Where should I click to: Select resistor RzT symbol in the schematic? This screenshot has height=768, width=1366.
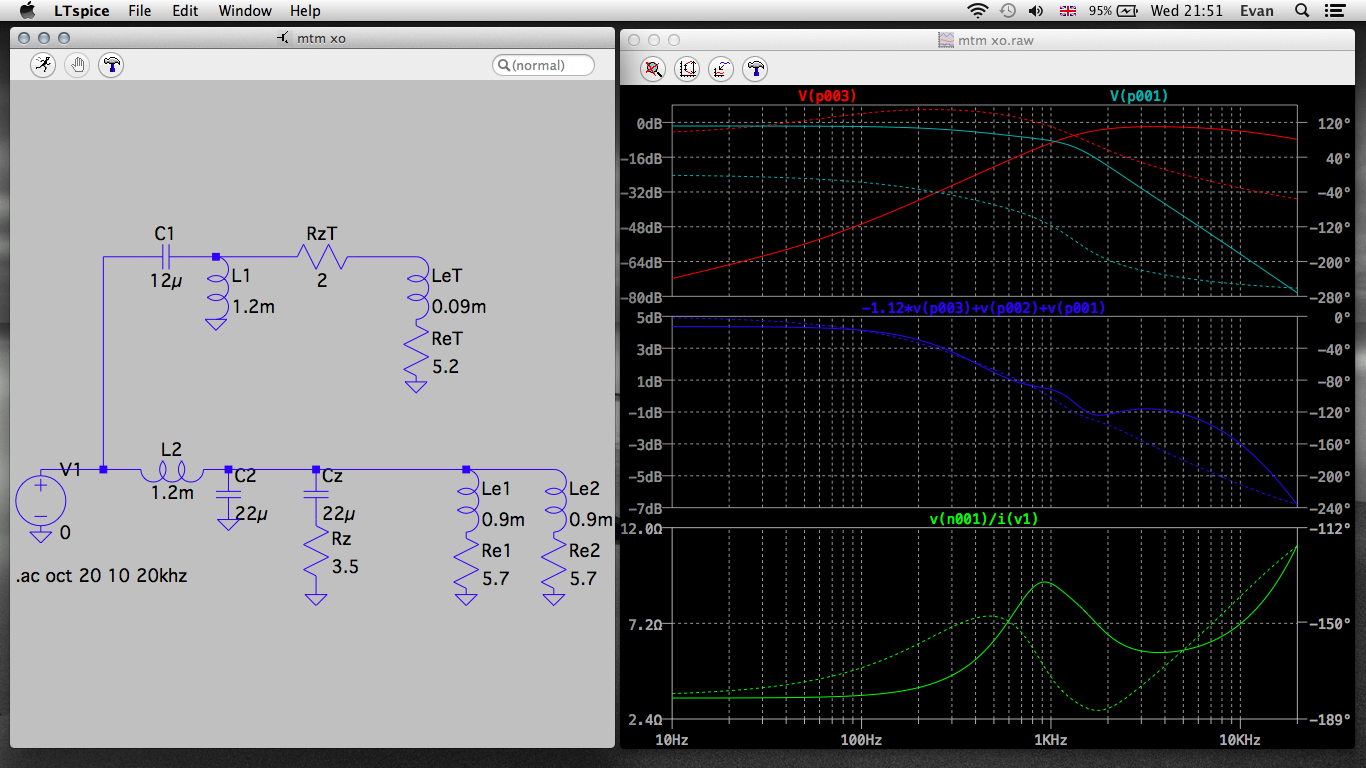[321, 257]
